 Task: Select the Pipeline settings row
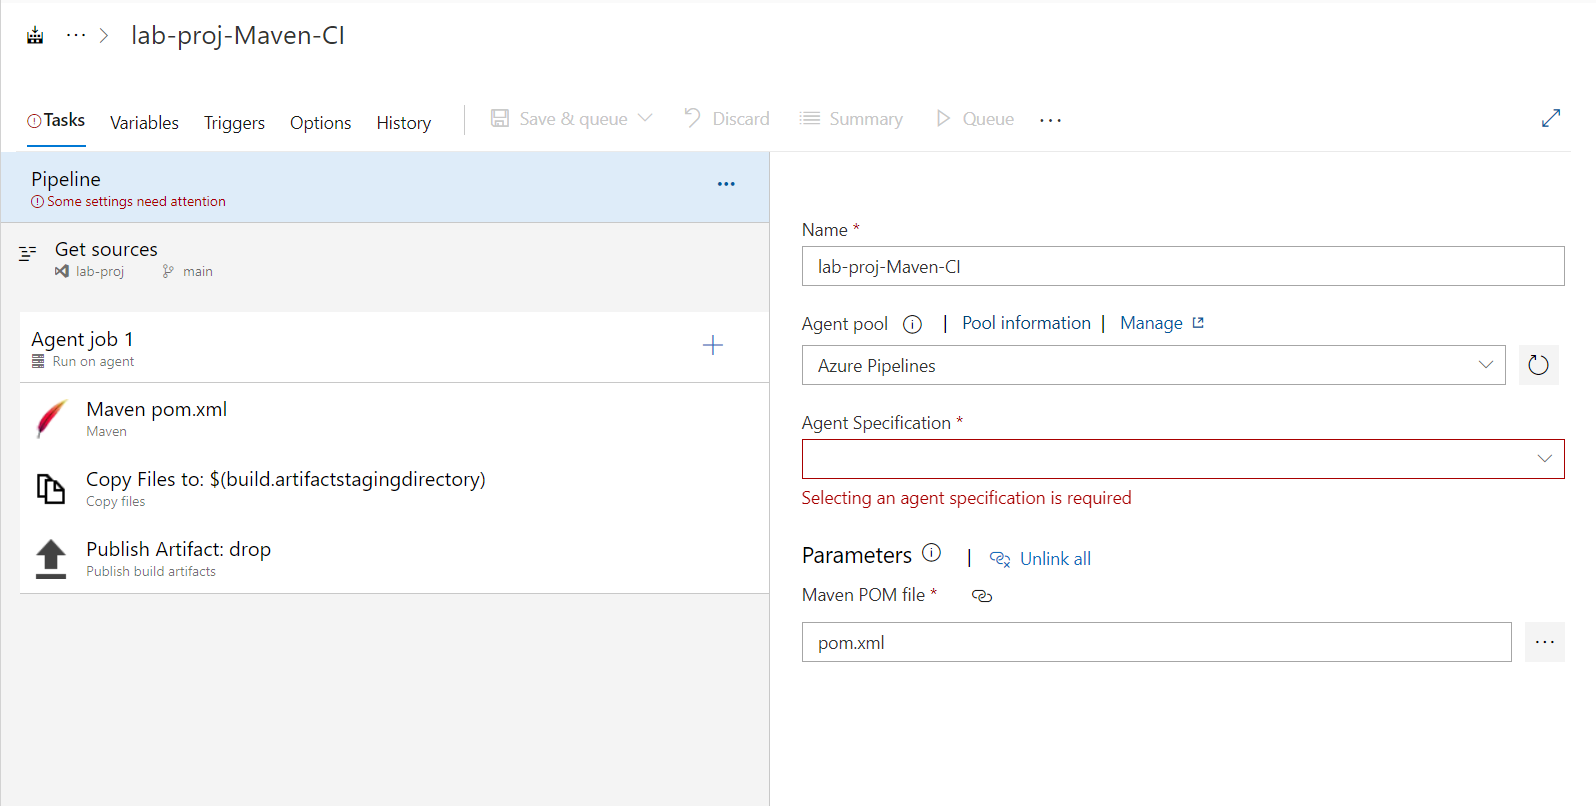point(385,187)
